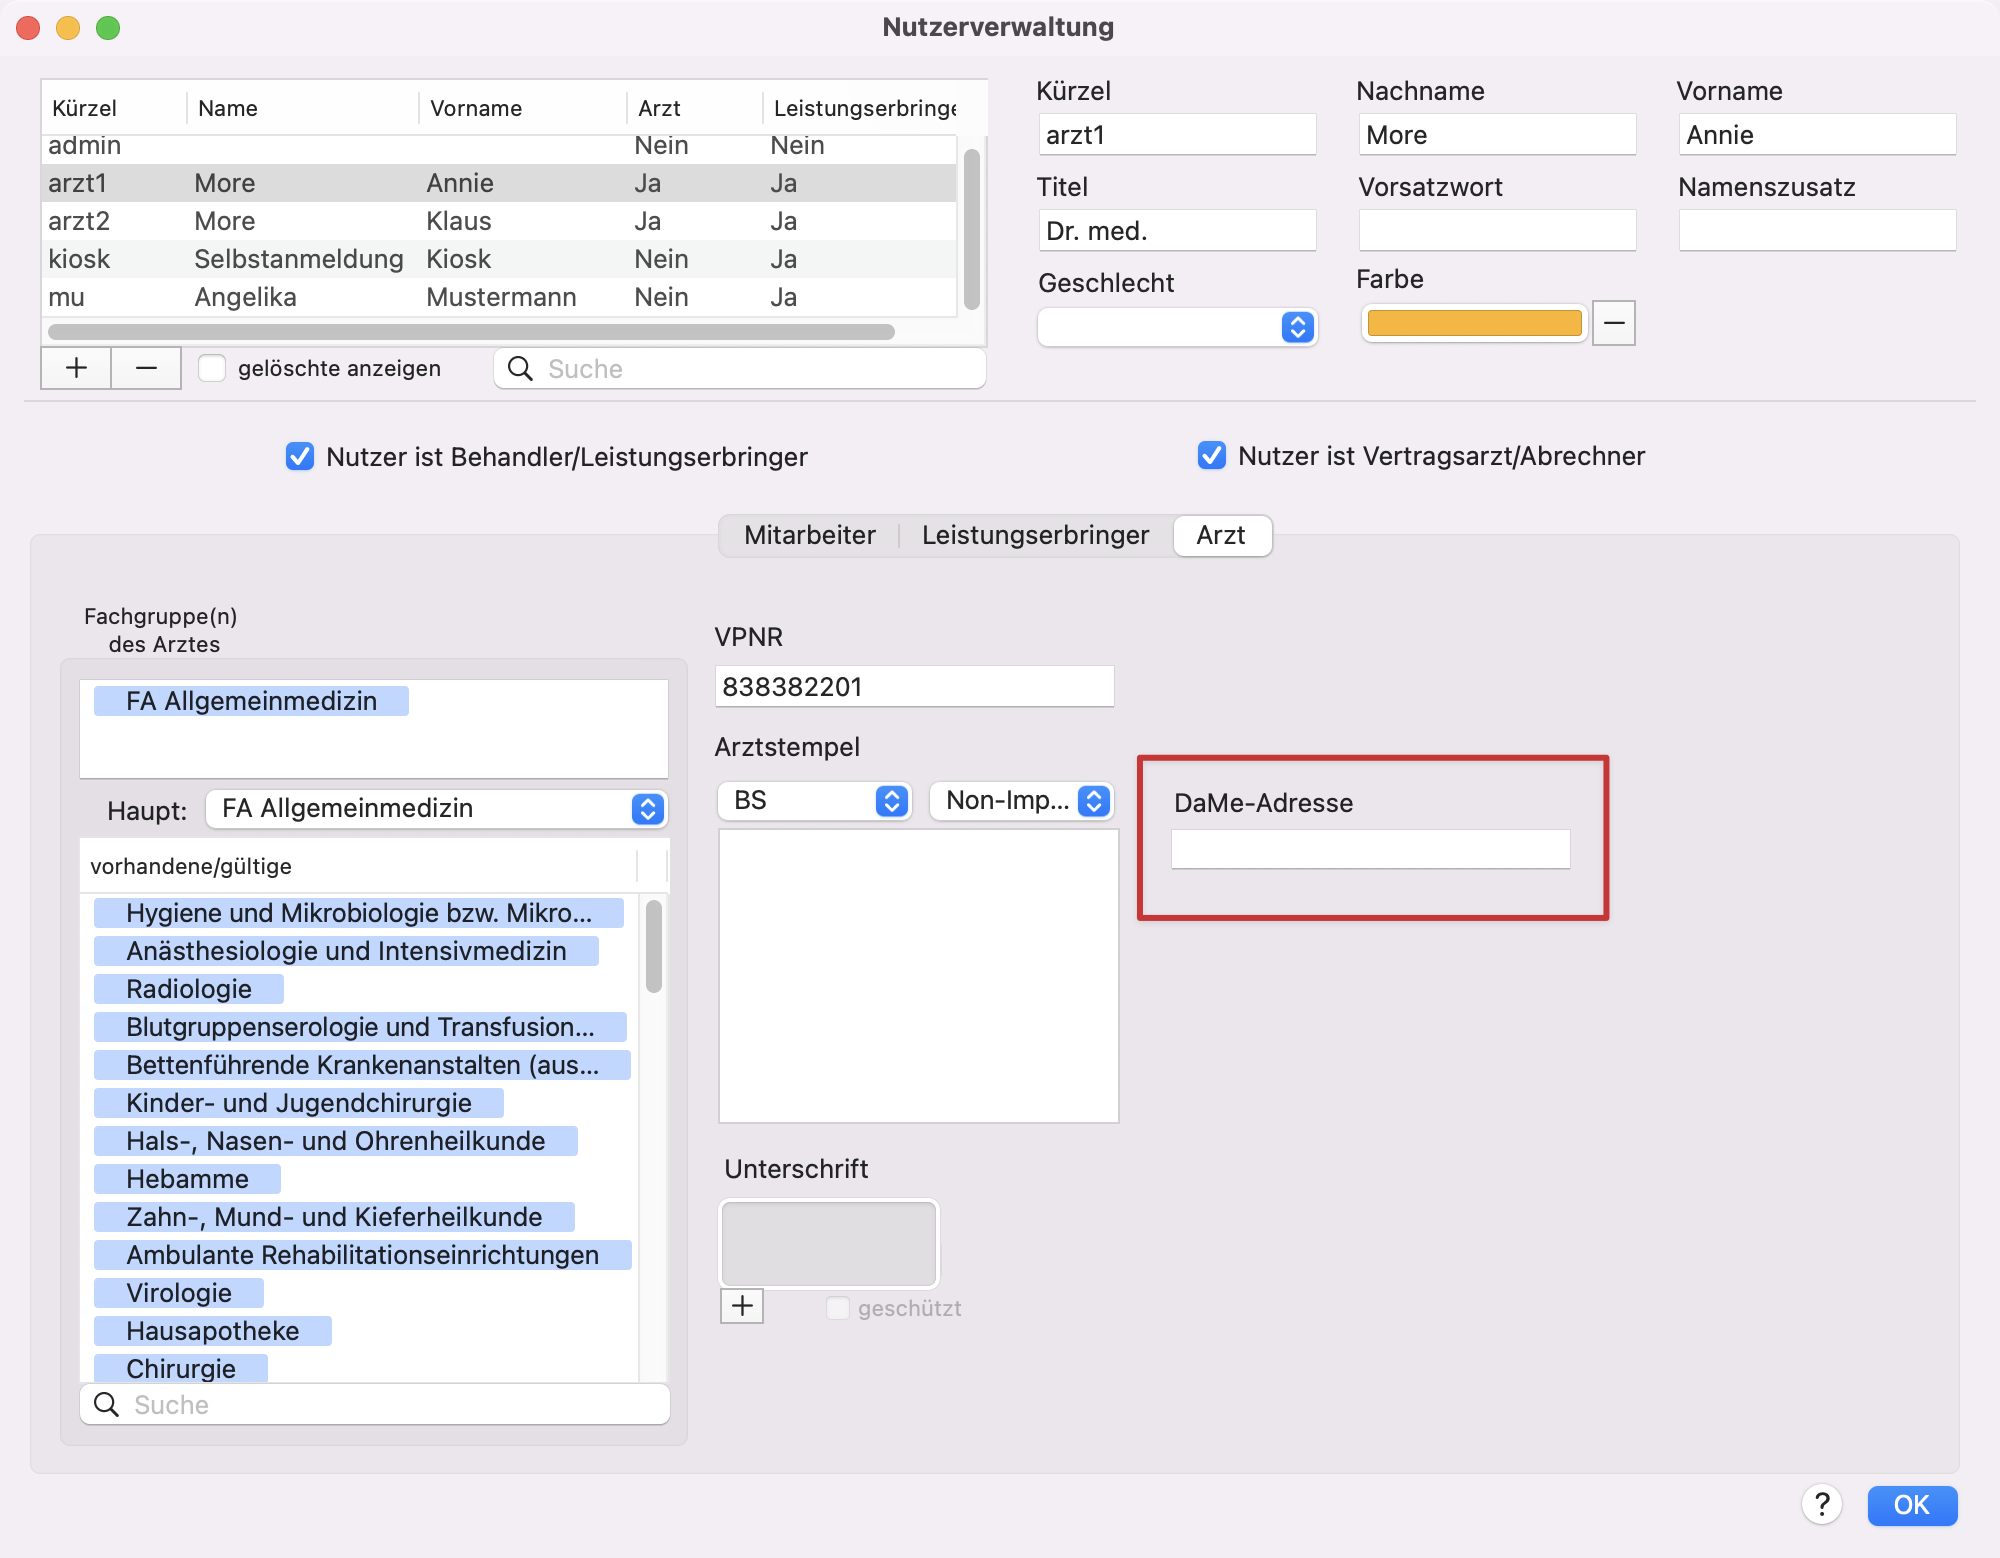The width and height of the screenshot is (2000, 1558).
Task: Remove selected user with the minus button
Action: click(146, 368)
